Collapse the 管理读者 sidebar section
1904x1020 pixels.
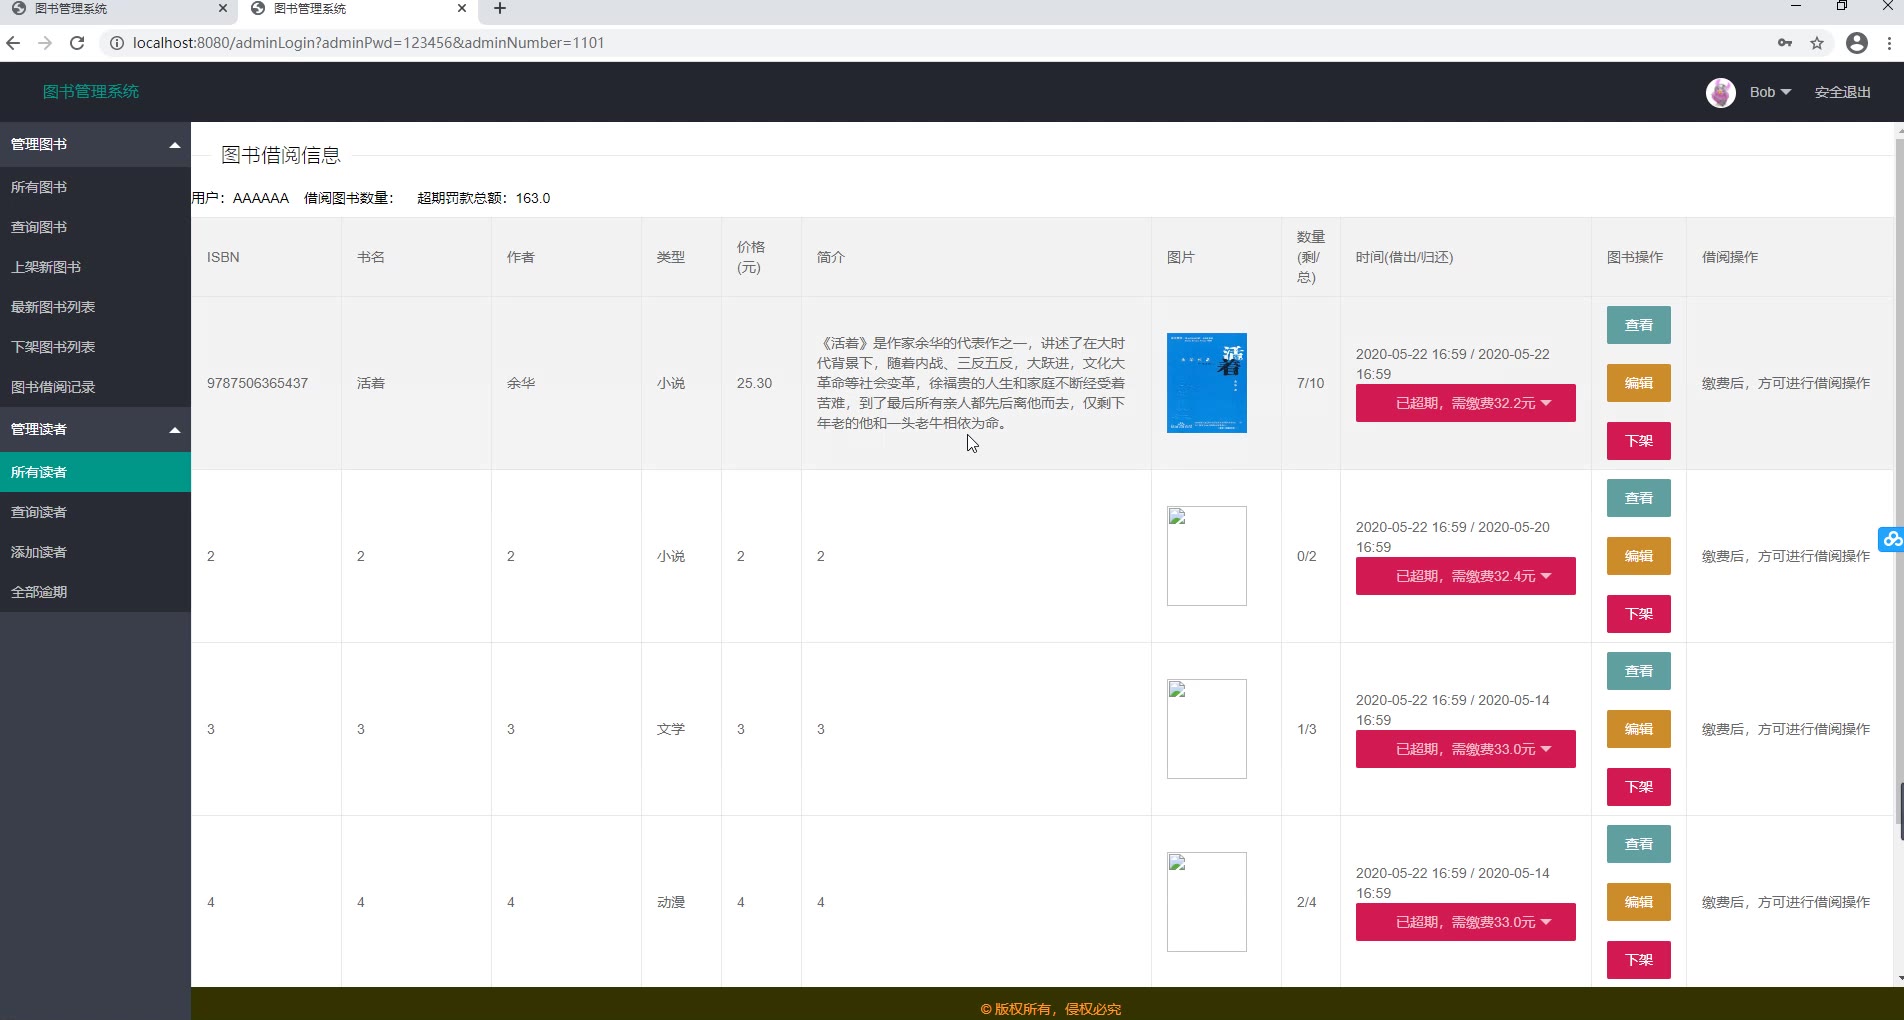95,429
